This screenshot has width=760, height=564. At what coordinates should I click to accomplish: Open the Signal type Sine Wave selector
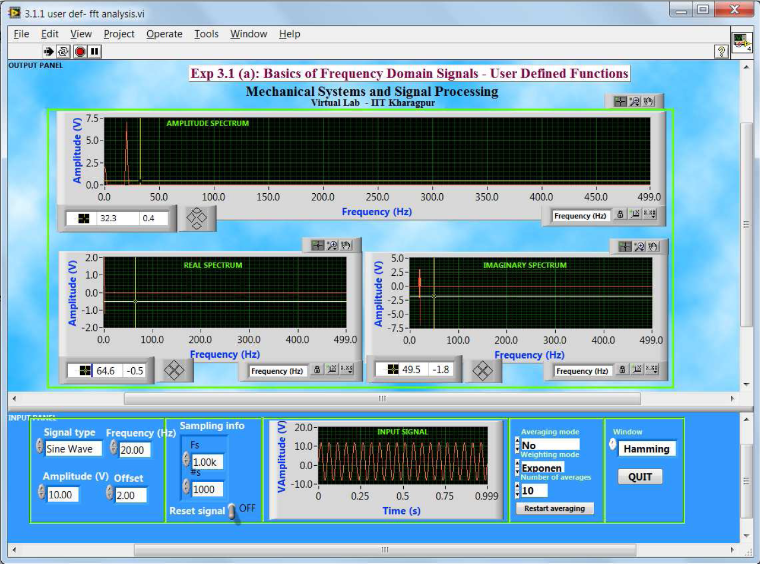(73, 449)
